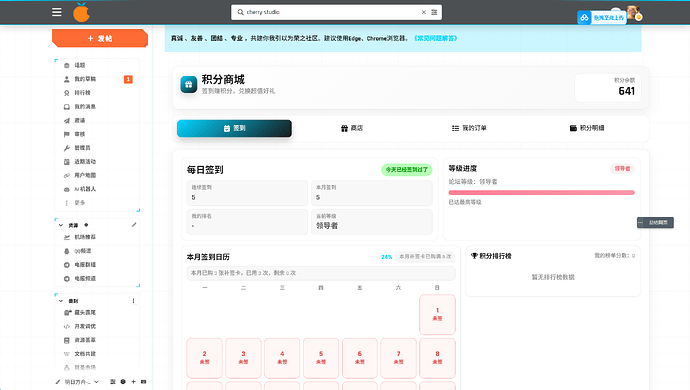The width and height of the screenshot is (690, 390).
Task: Click the 24% monthly sign-in rate
Action: [387, 257]
